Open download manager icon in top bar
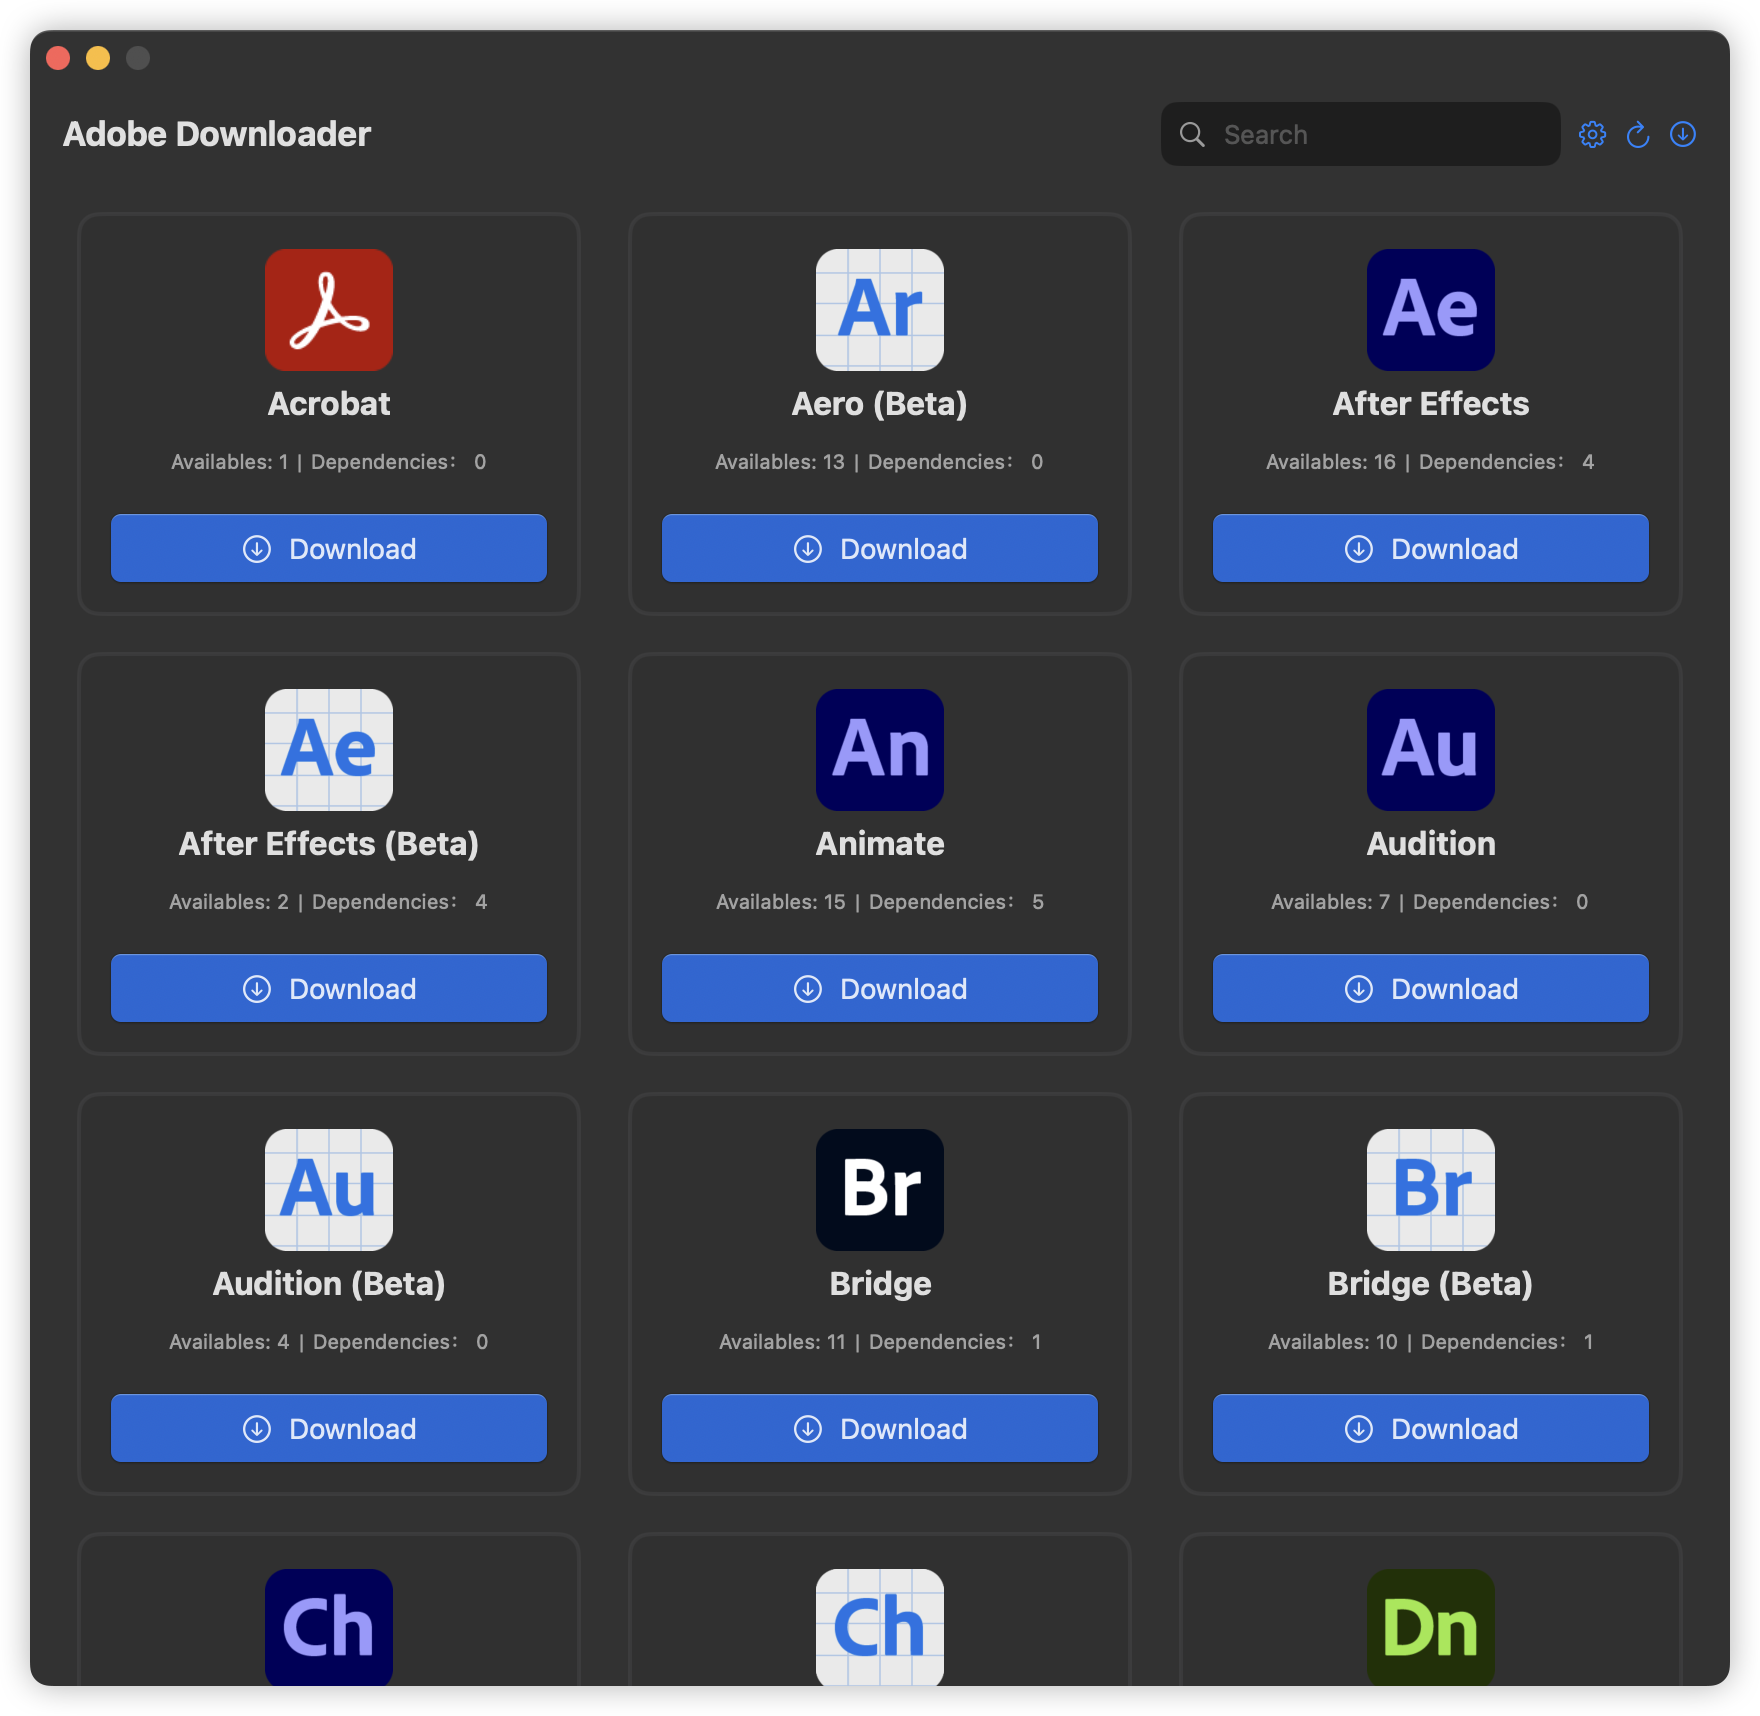This screenshot has width=1760, height=1716. pos(1683,134)
